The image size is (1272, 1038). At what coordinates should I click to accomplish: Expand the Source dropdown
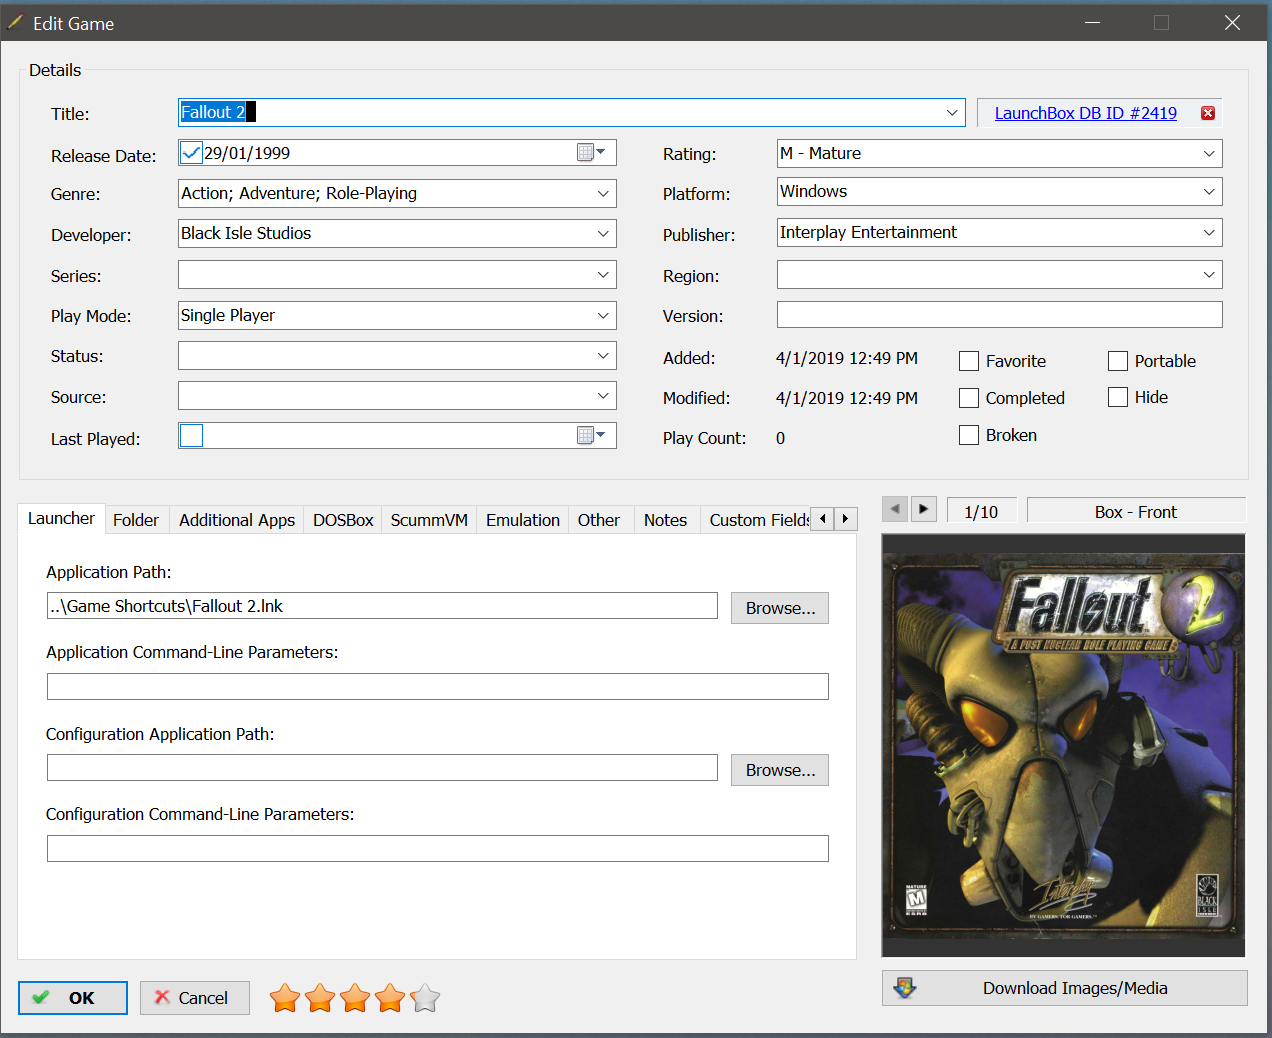[603, 395]
